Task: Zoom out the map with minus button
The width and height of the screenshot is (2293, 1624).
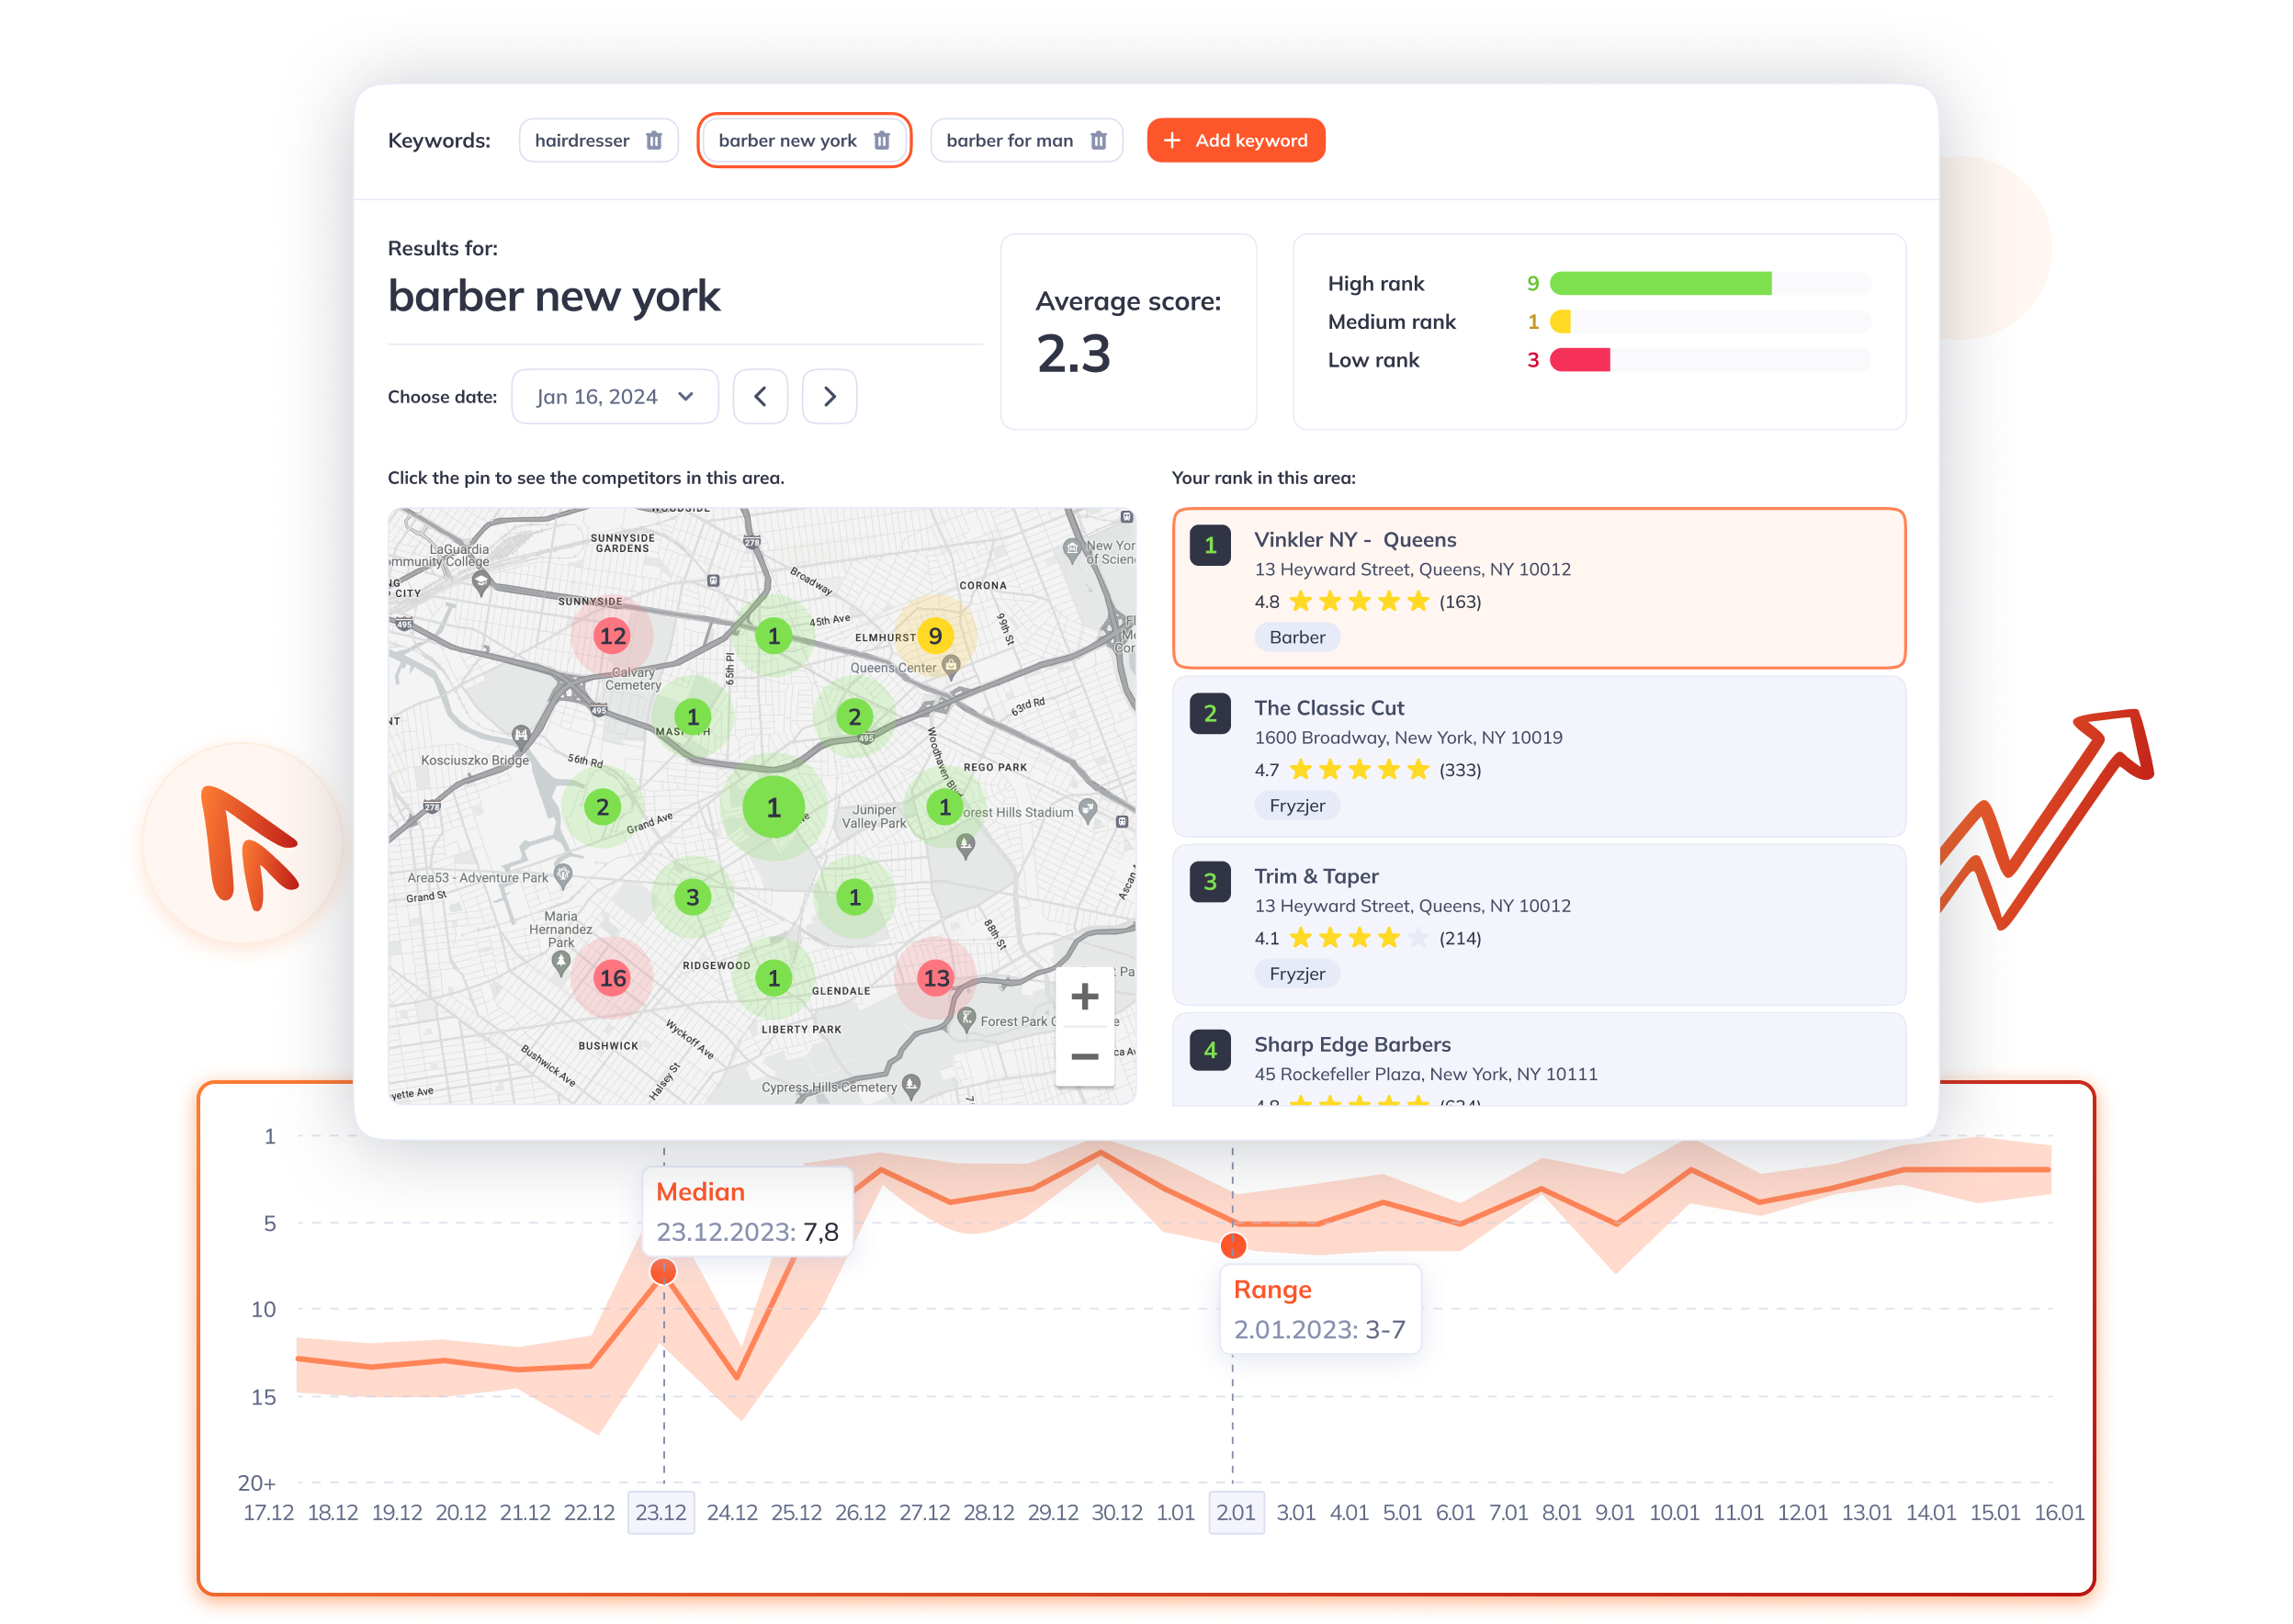Action: click(1084, 1056)
